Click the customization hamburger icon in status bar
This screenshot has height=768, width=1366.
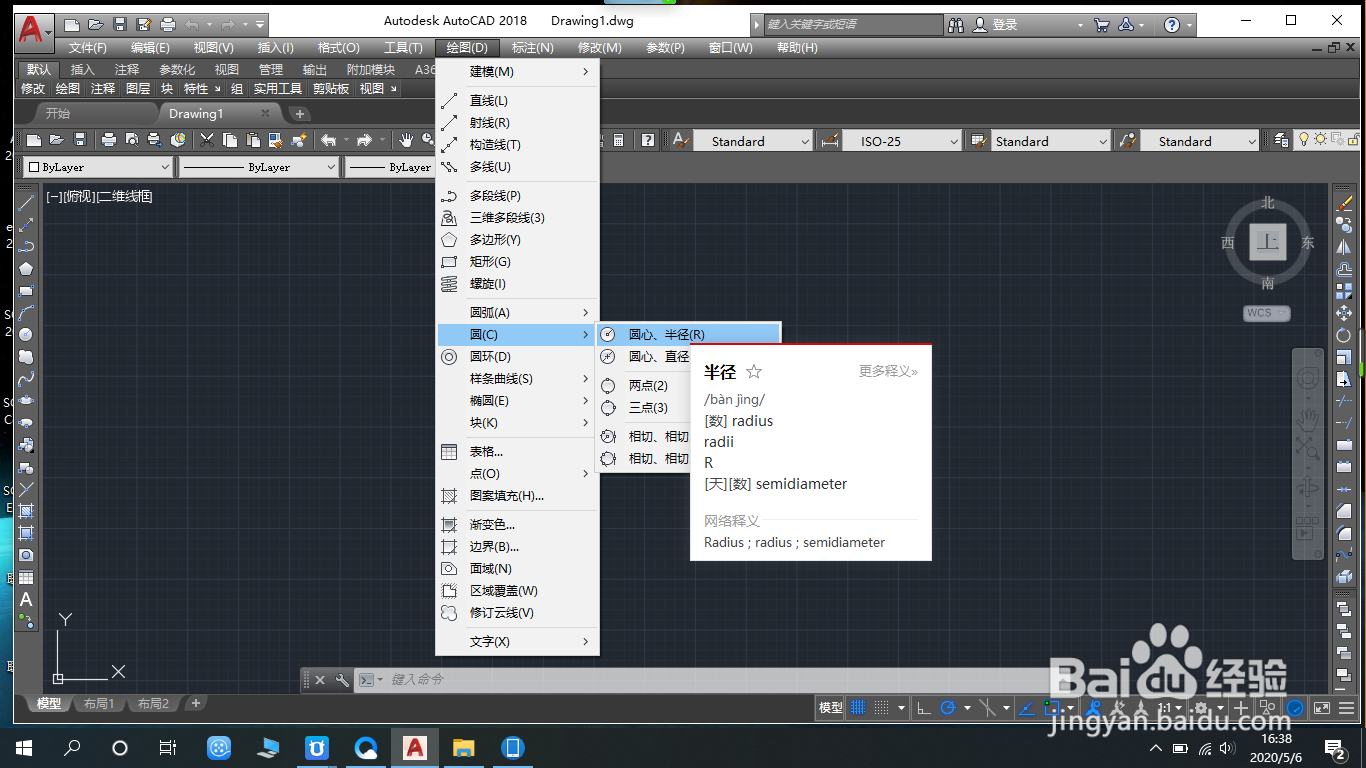(1347, 708)
